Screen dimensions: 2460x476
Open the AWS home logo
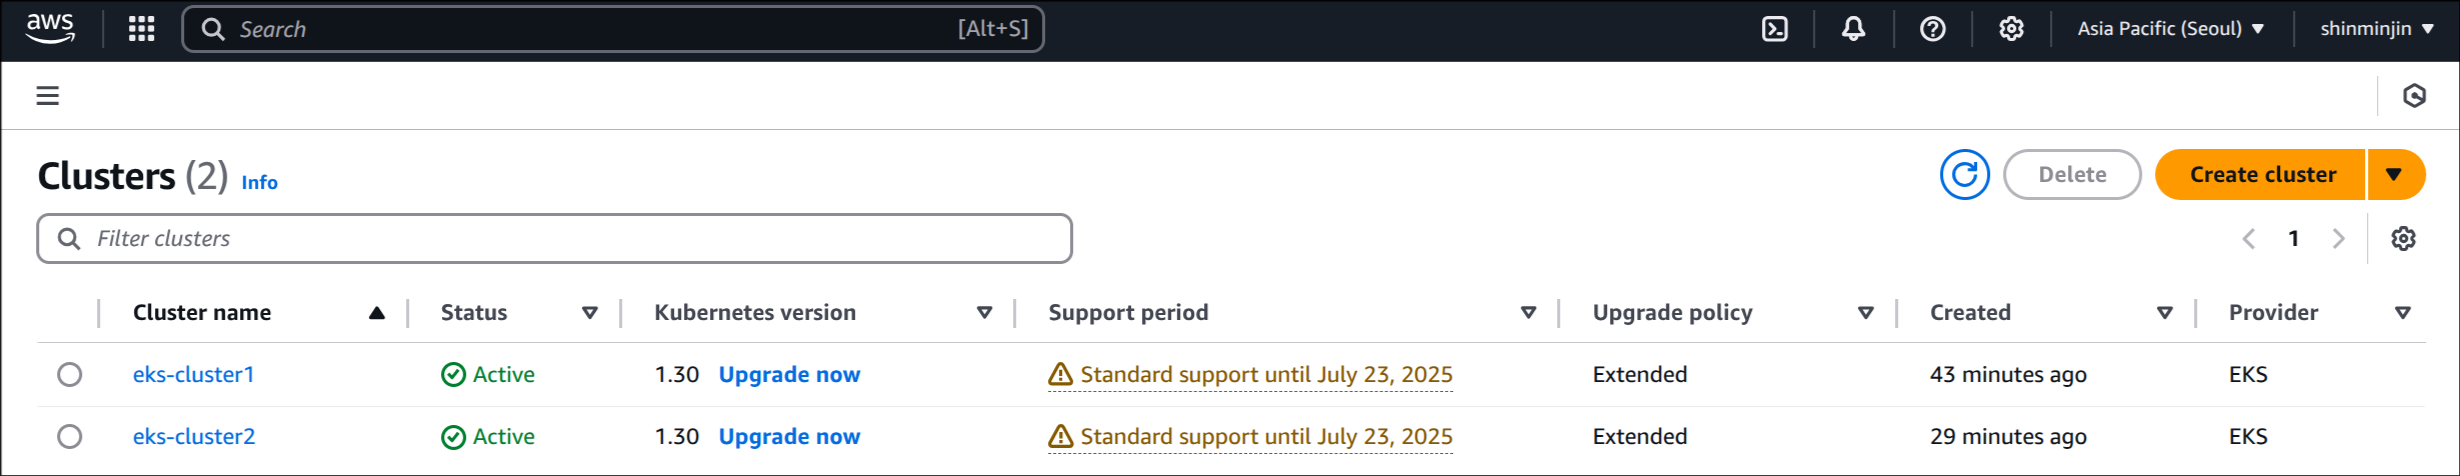point(50,29)
